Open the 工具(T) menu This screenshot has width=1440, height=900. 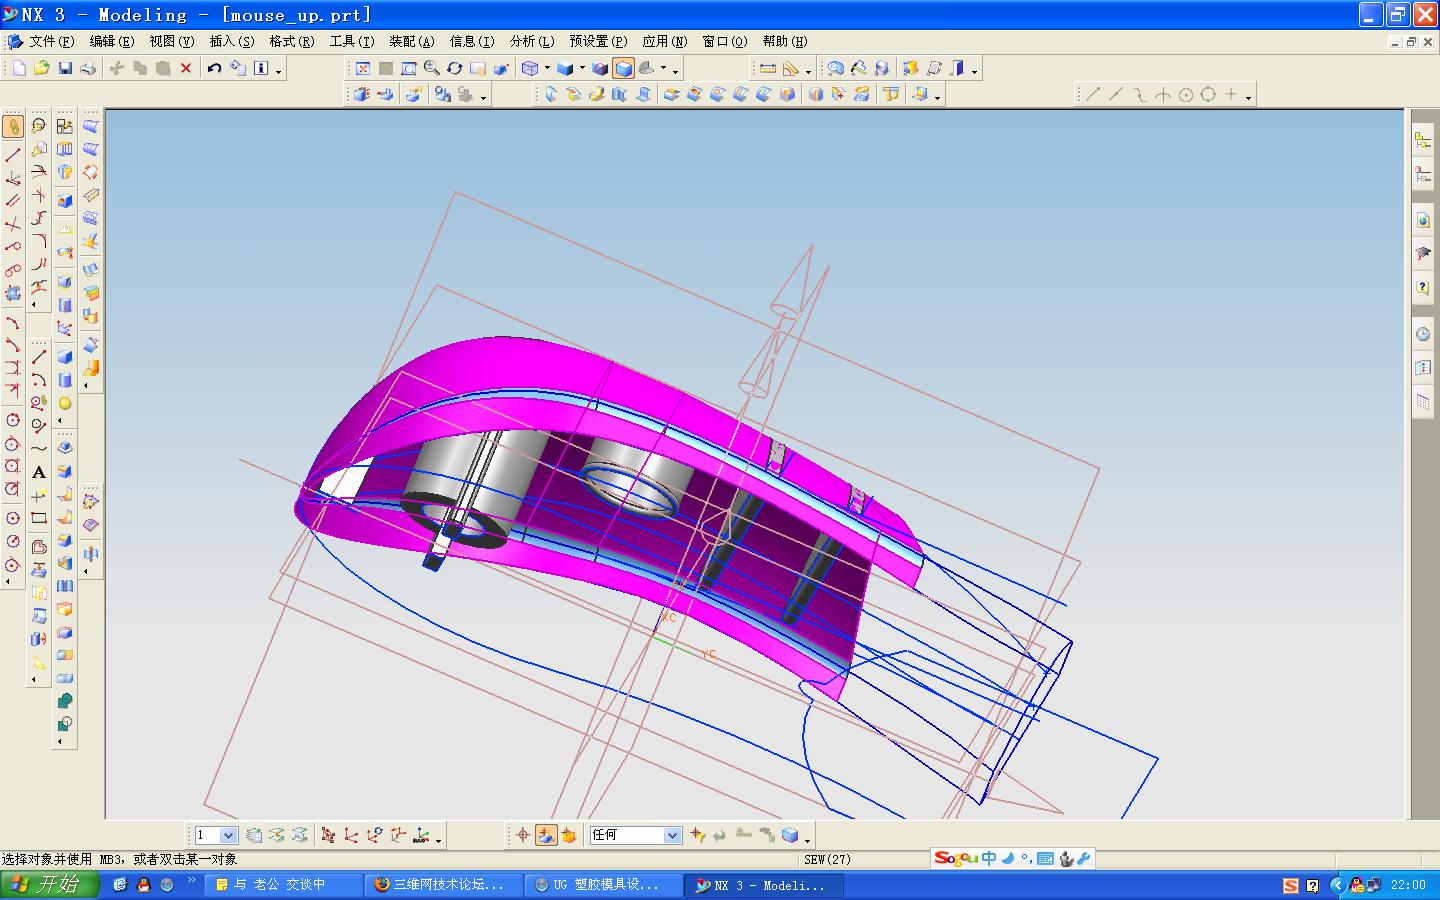click(x=352, y=41)
